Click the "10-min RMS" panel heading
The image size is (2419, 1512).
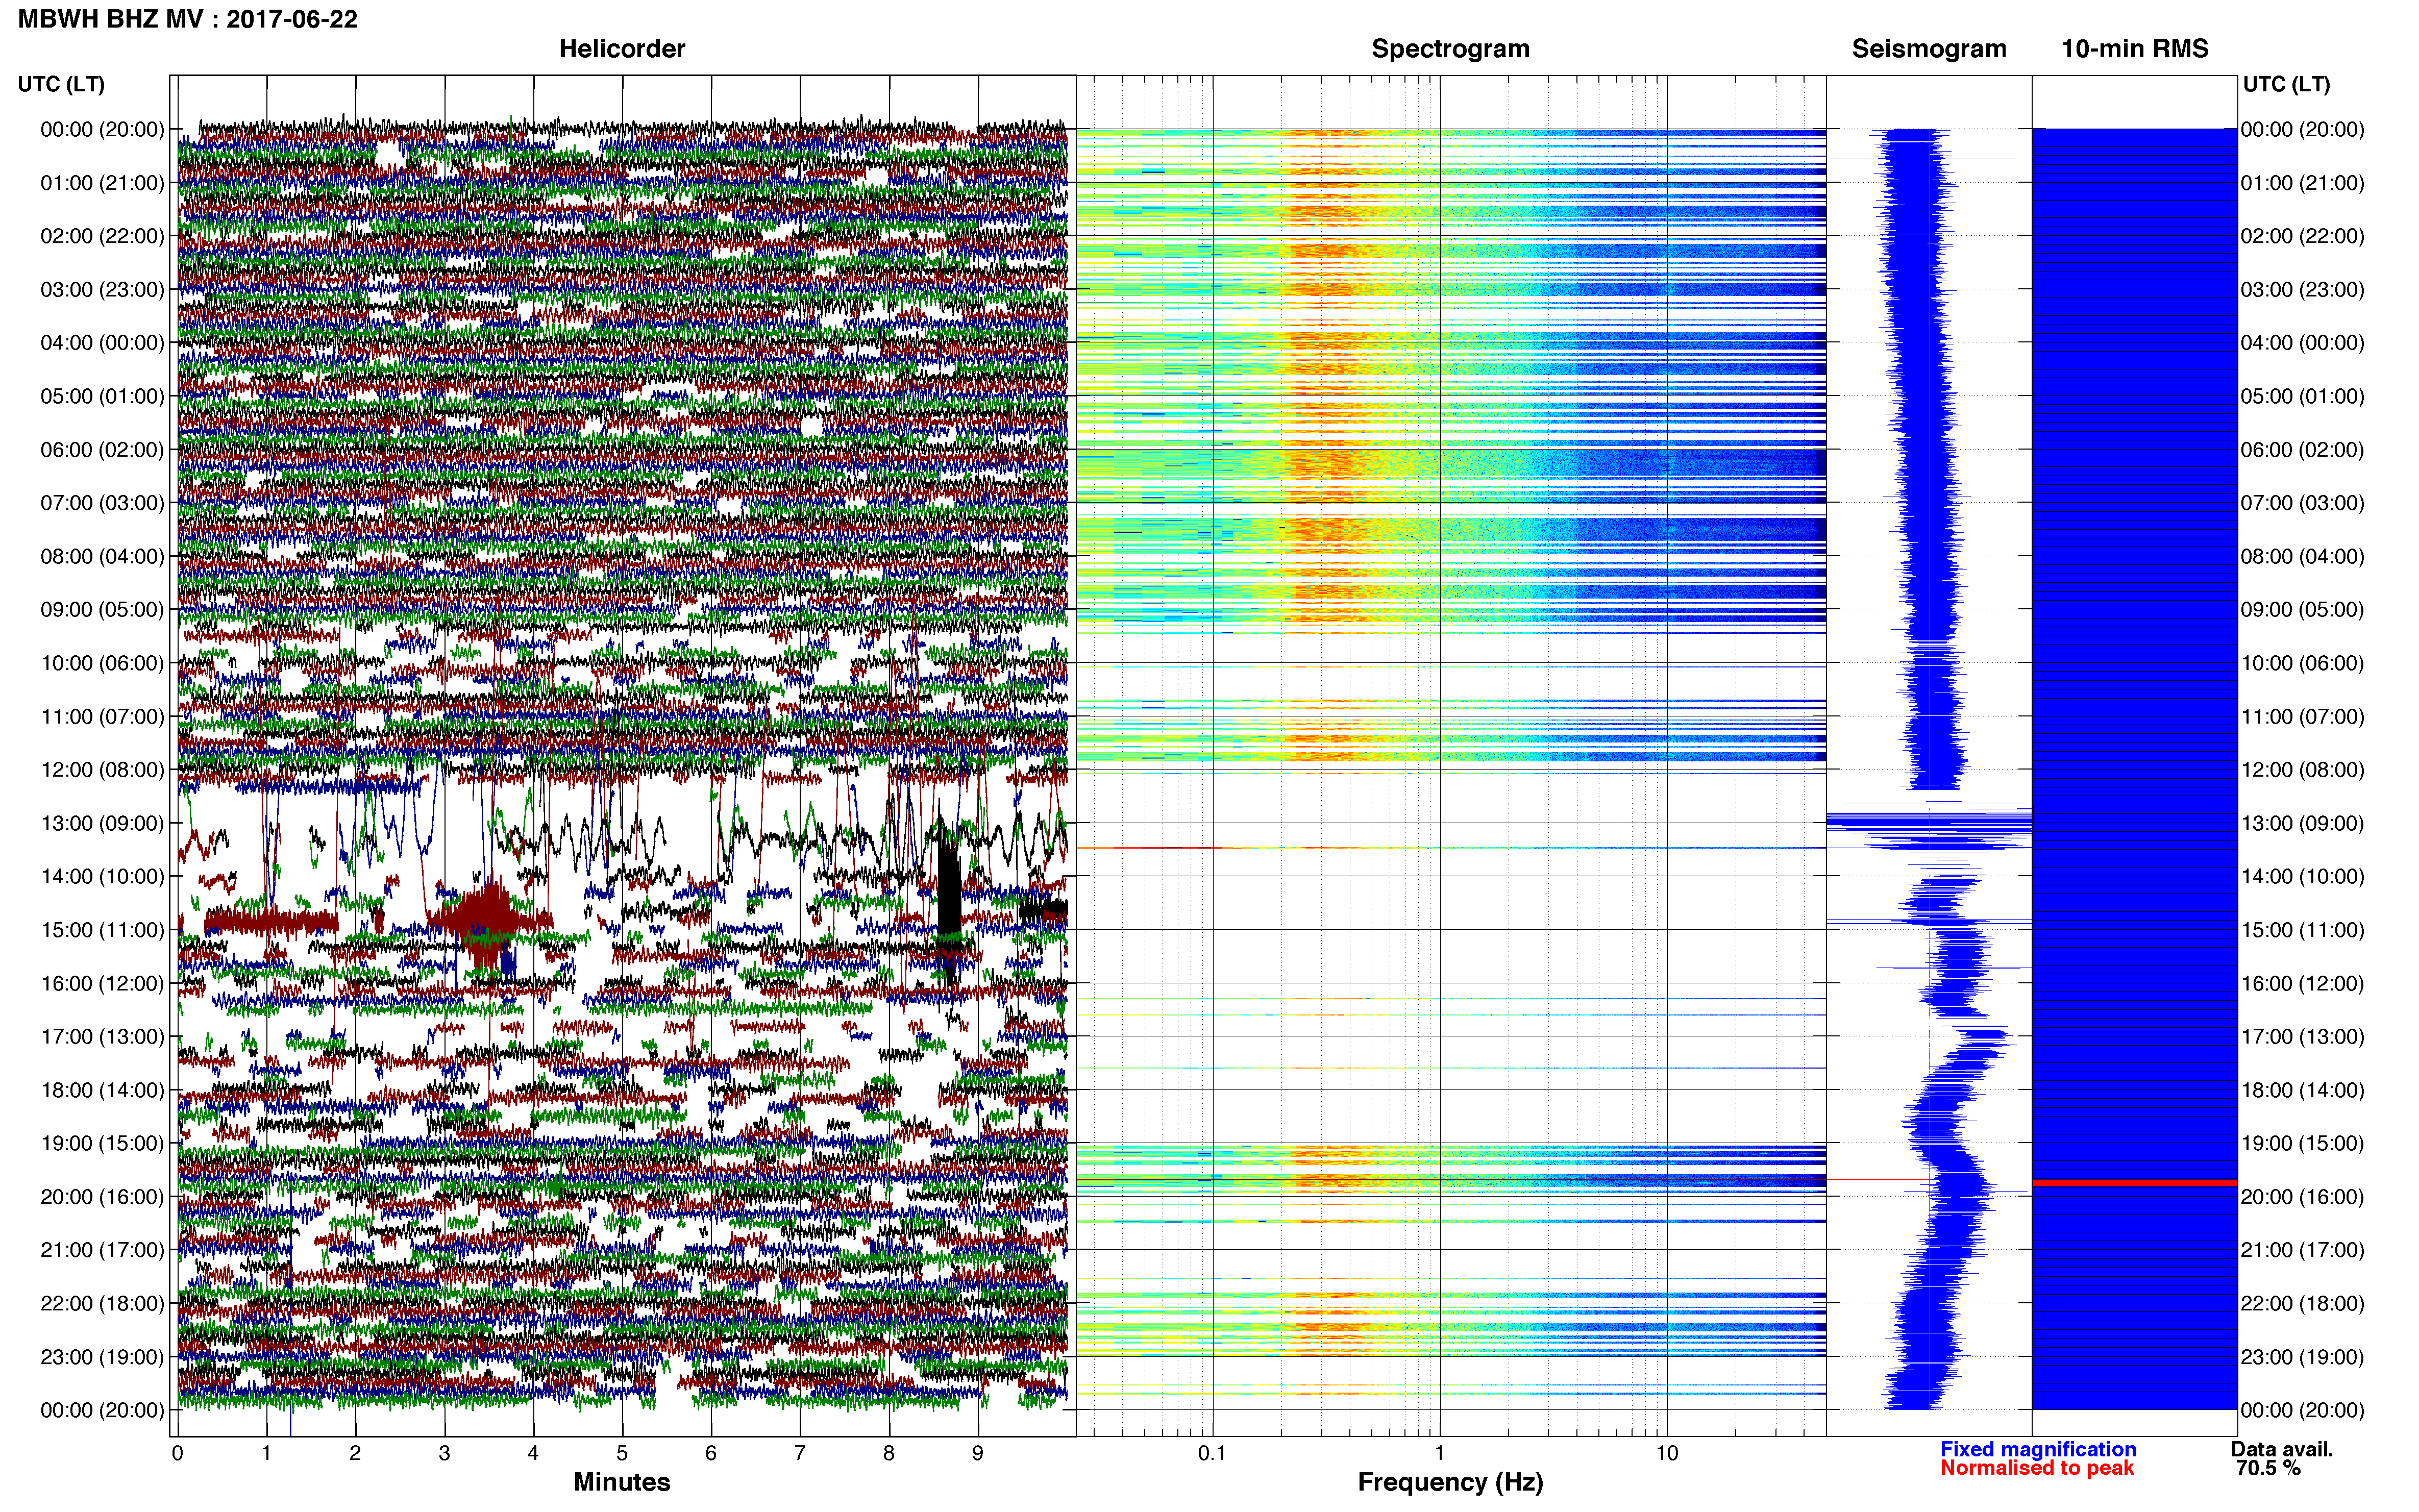2135,49
